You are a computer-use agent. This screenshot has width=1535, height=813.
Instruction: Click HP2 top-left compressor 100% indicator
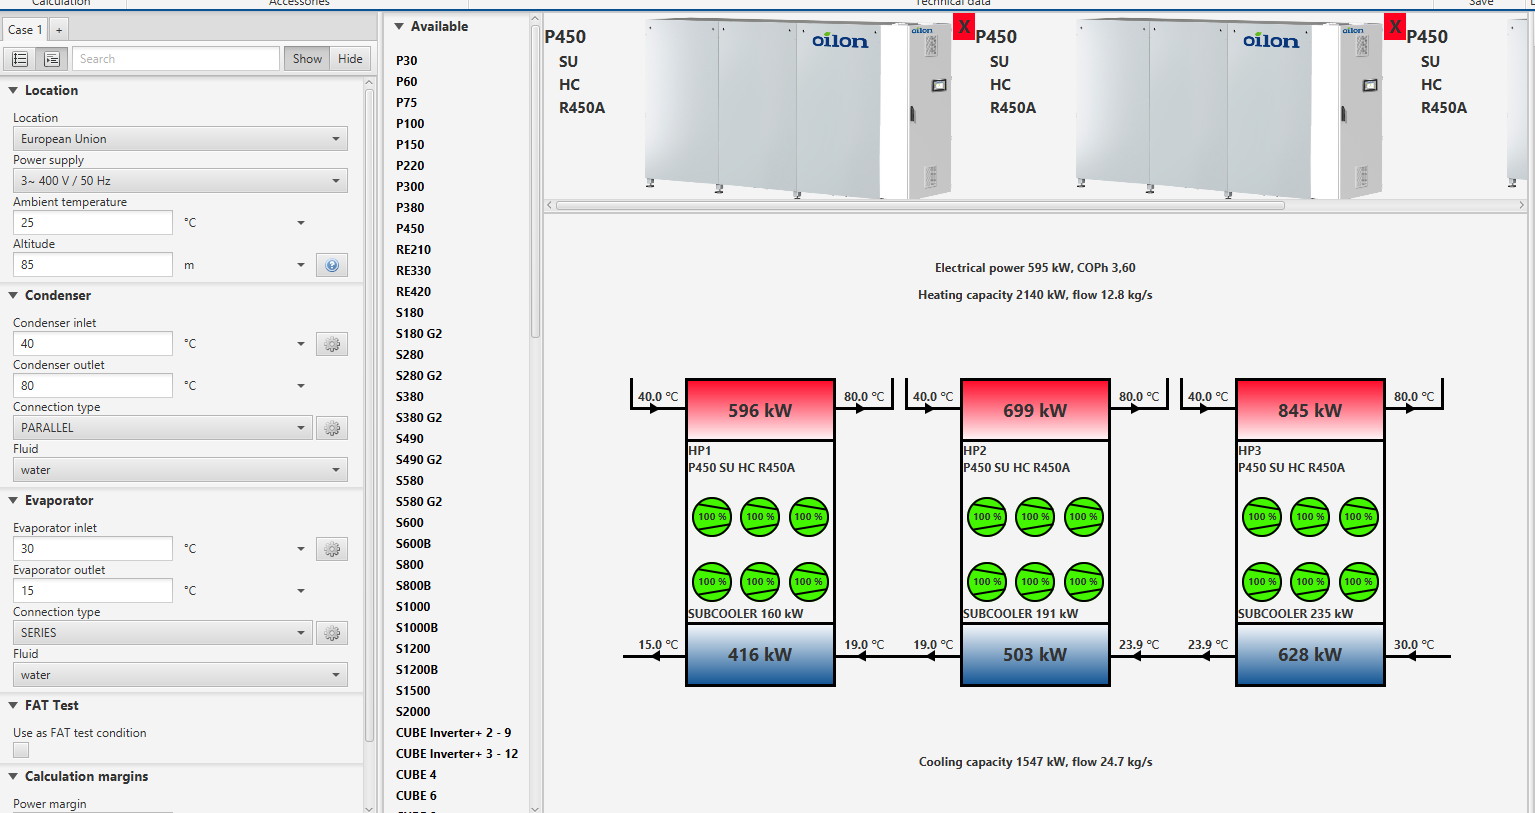coord(987,517)
